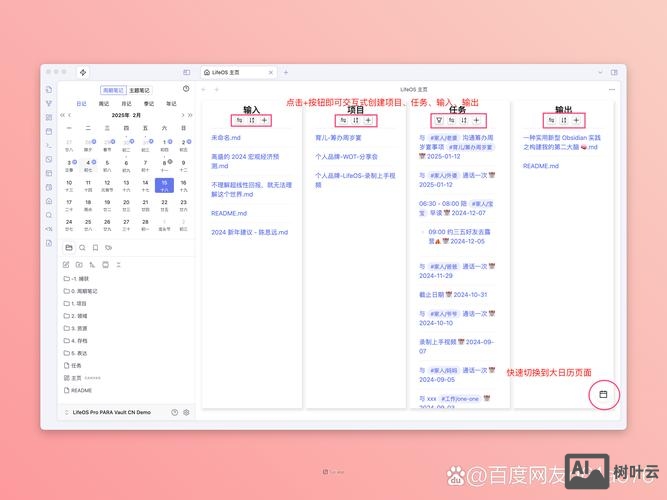Open 个人品牌-WOT-分享会 project link

click(x=346, y=157)
